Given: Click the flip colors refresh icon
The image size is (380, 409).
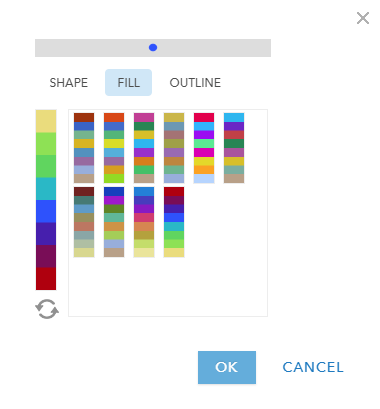Looking at the screenshot, I should (47, 309).
